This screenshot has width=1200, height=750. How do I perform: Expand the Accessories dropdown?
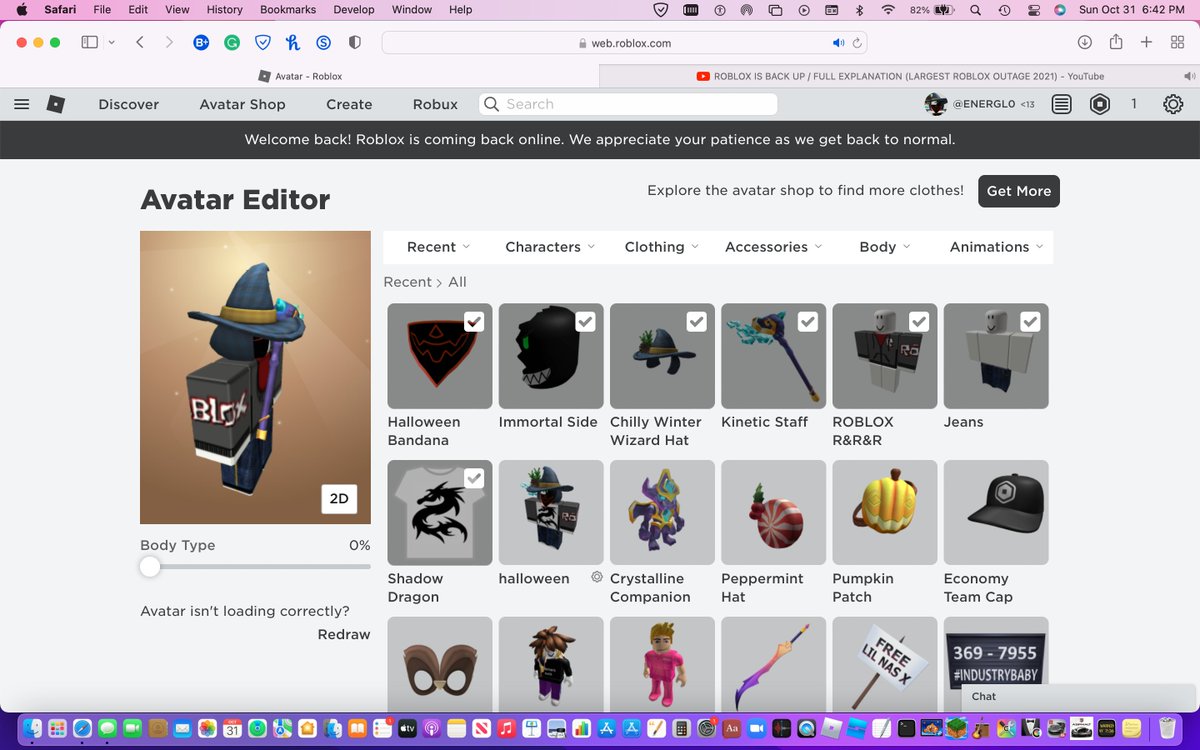click(773, 247)
